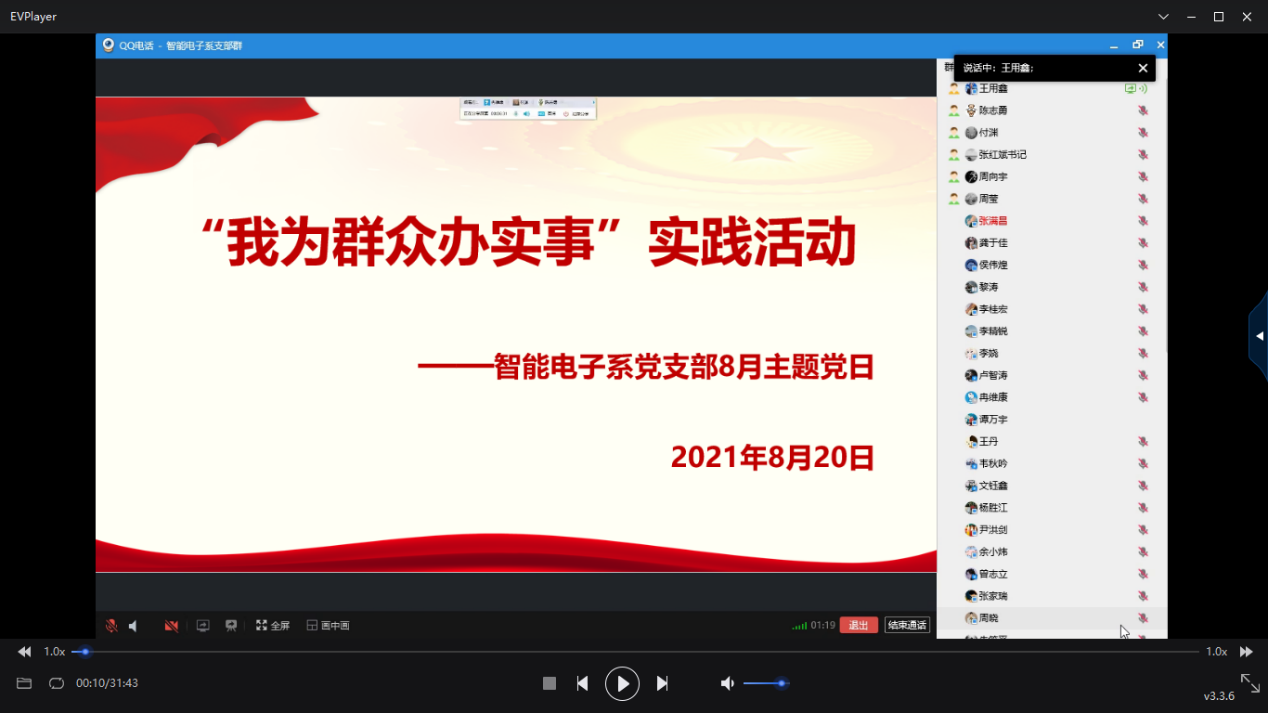Open a file with the folder icon
This screenshot has height=713, width=1268.
pyautogui.click(x=24, y=683)
